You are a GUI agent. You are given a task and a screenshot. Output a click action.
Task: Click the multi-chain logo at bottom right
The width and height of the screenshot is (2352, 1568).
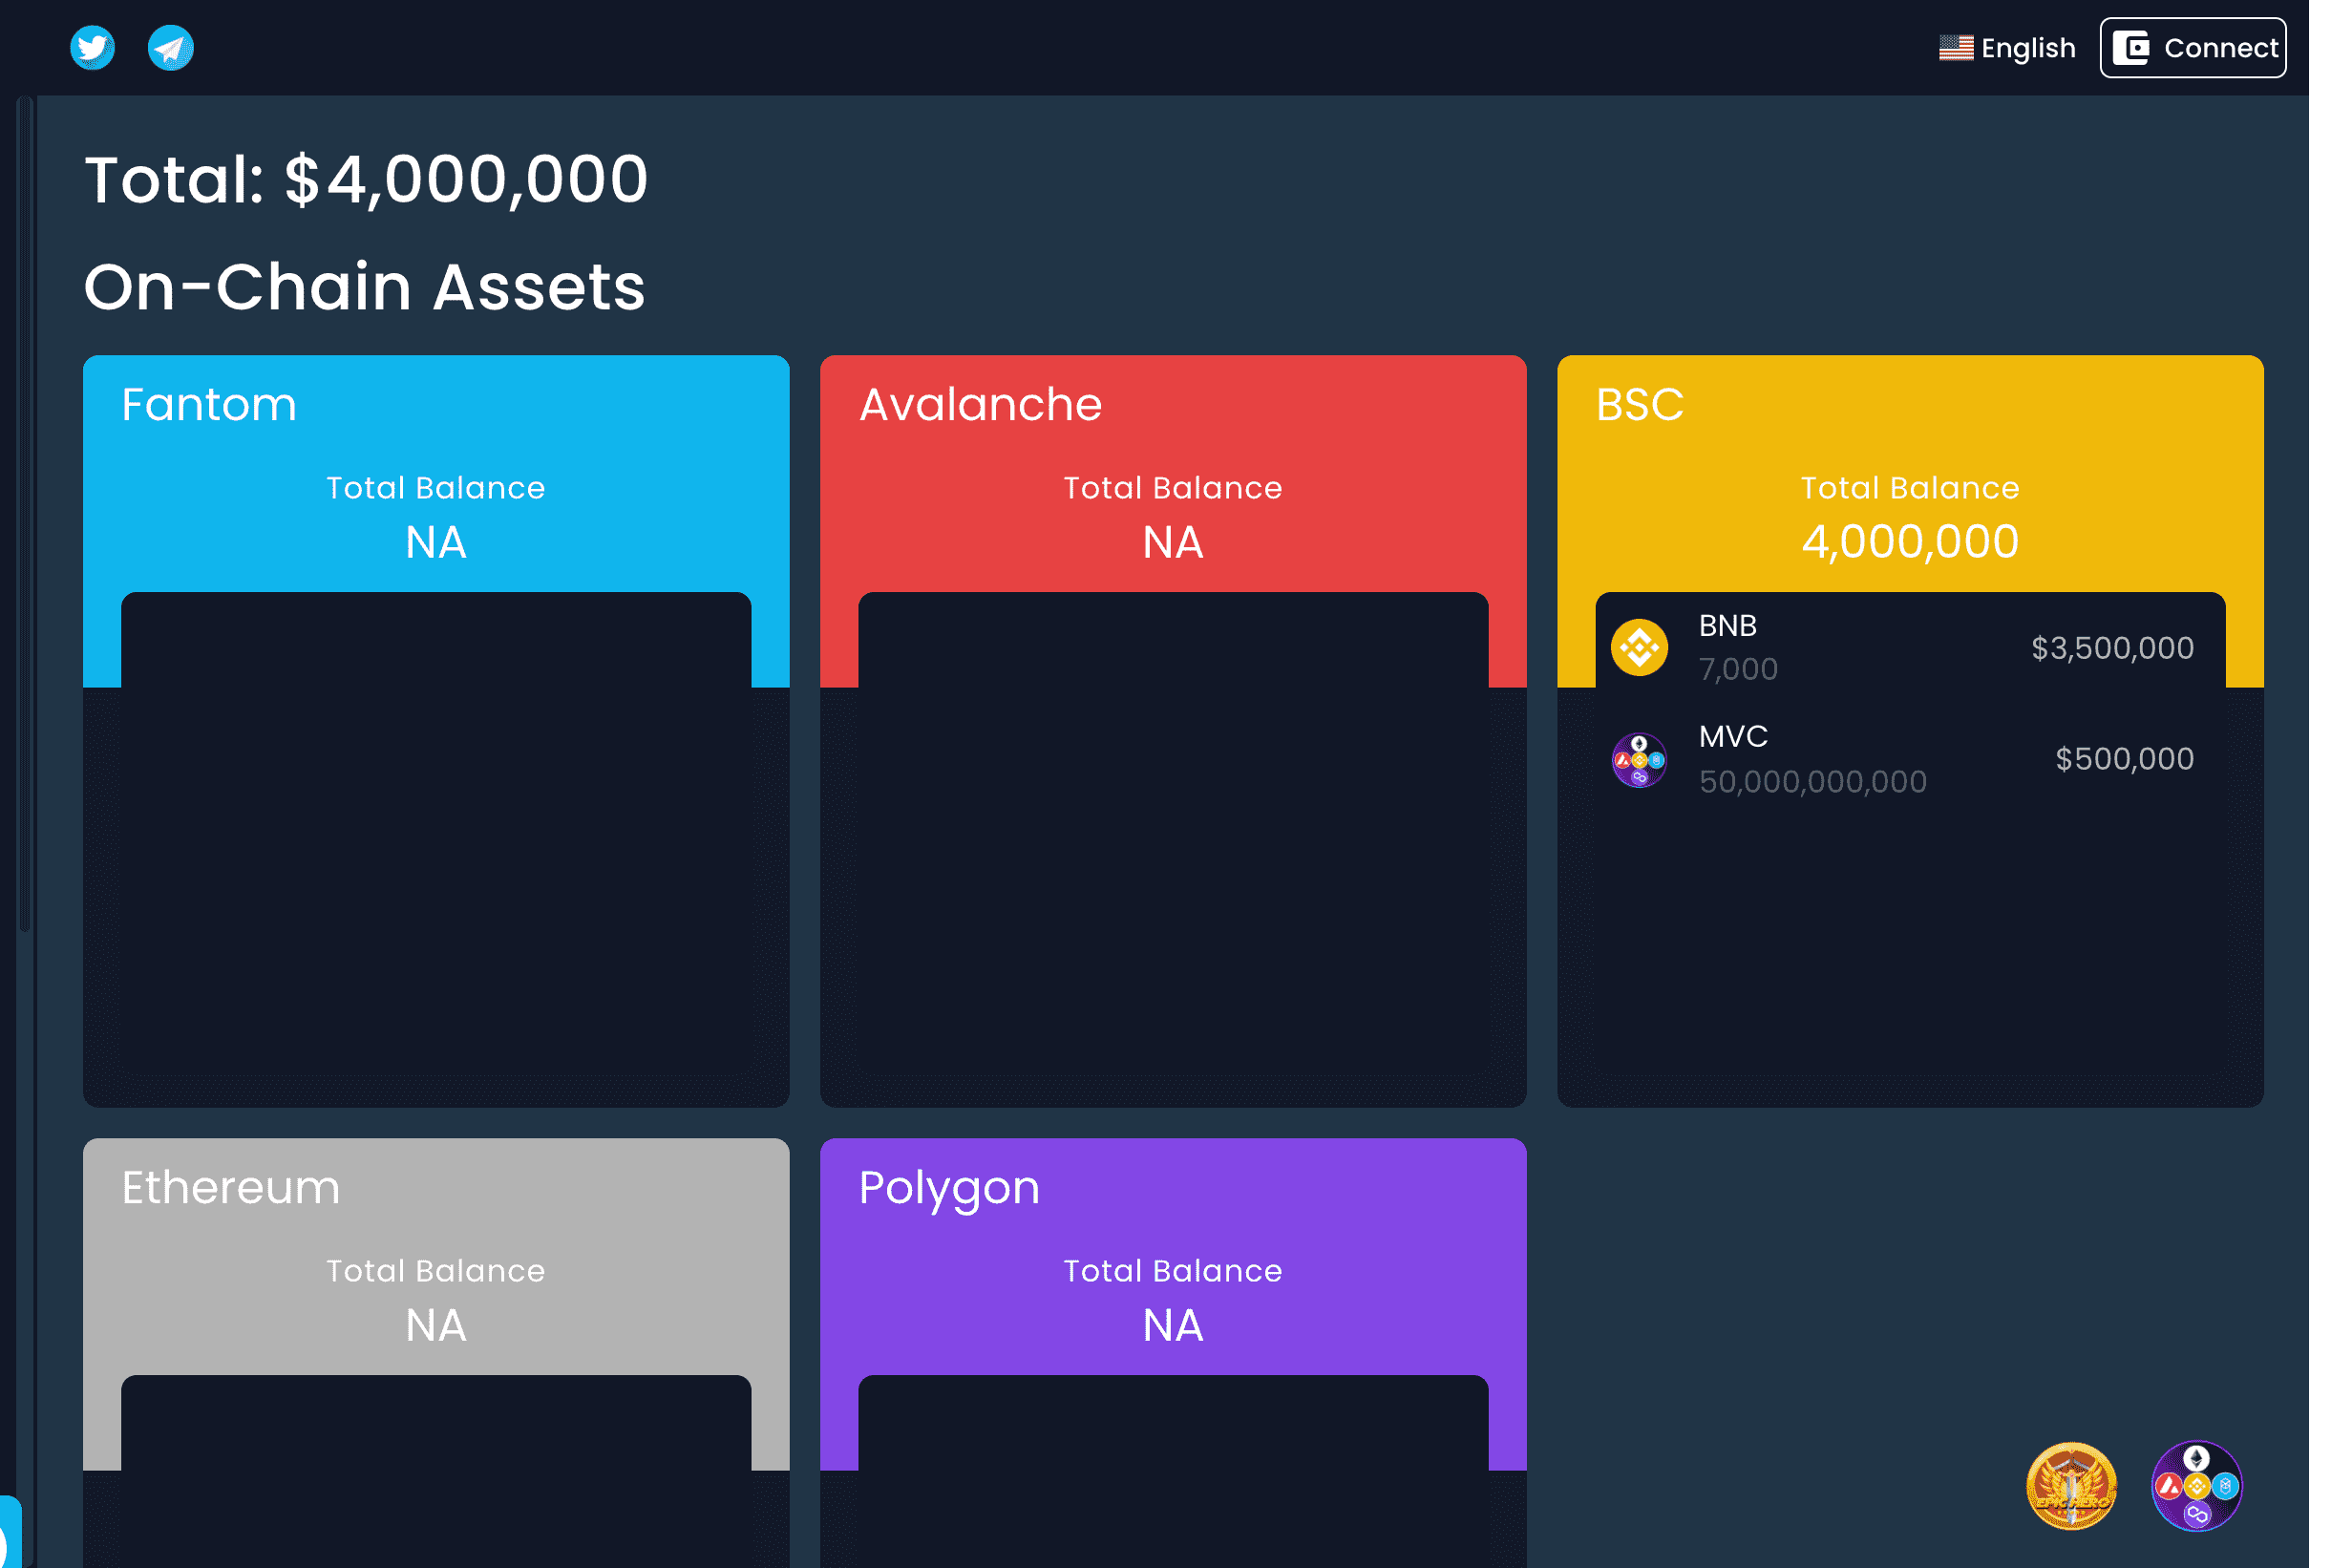[x=2196, y=1486]
